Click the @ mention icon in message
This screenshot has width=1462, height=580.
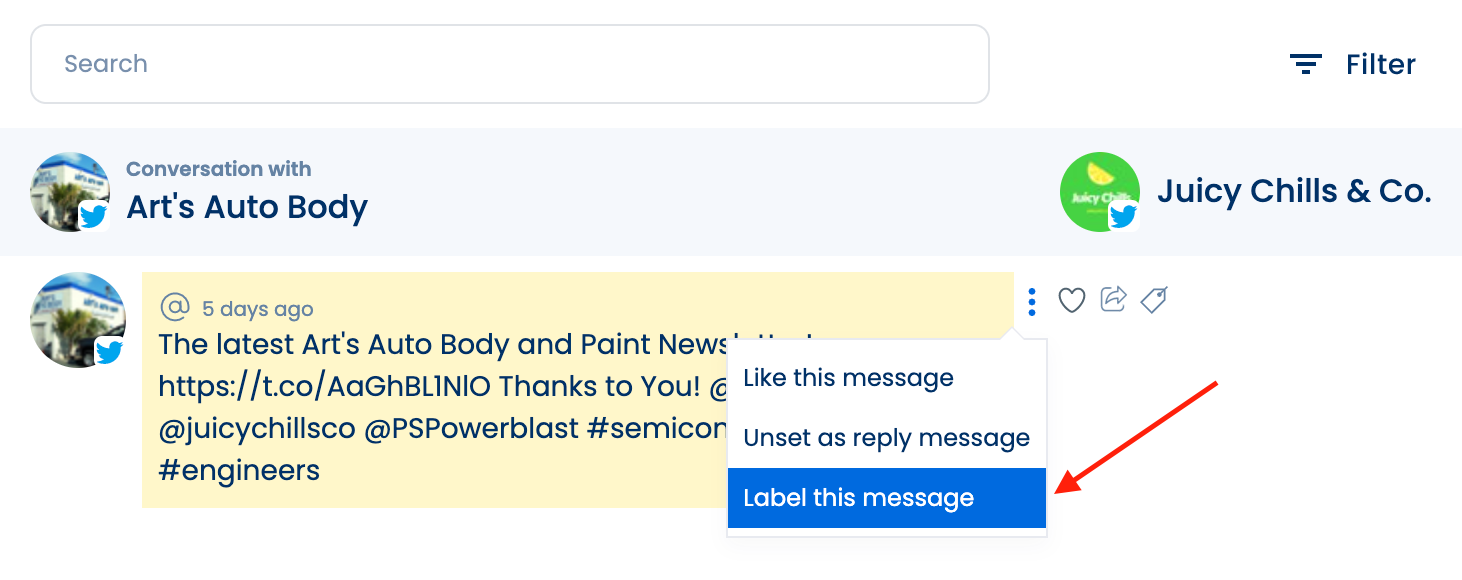pyautogui.click(x=175, y=306)
